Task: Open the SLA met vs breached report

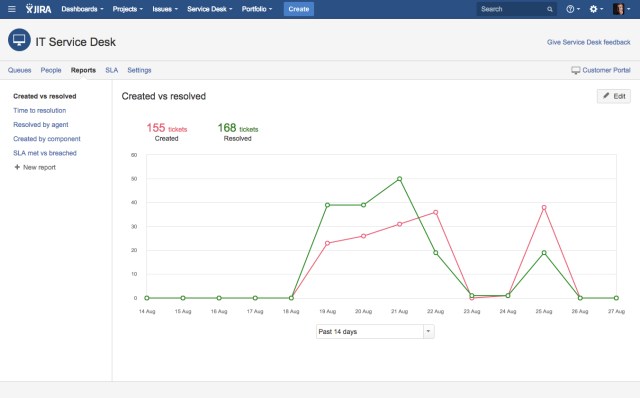Action: click(x=45, y=153)
